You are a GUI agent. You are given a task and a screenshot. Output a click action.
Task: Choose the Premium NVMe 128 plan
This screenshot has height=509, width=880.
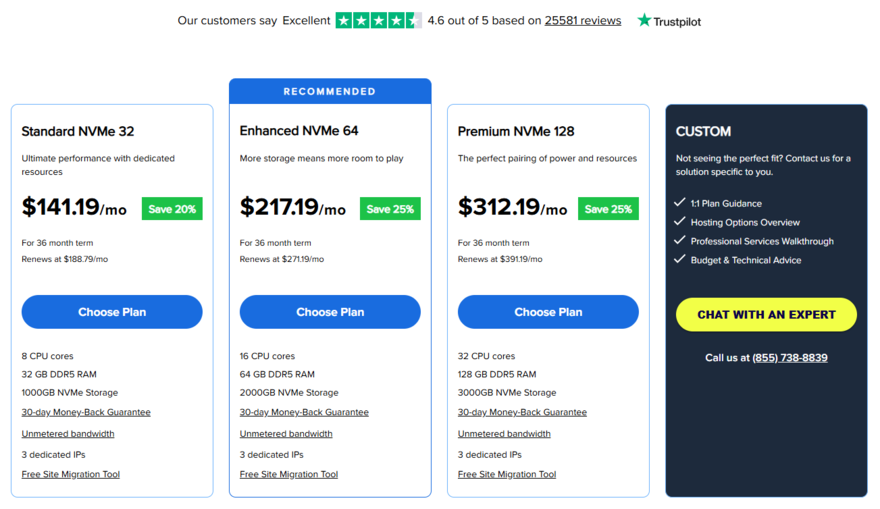coord(548,312)
